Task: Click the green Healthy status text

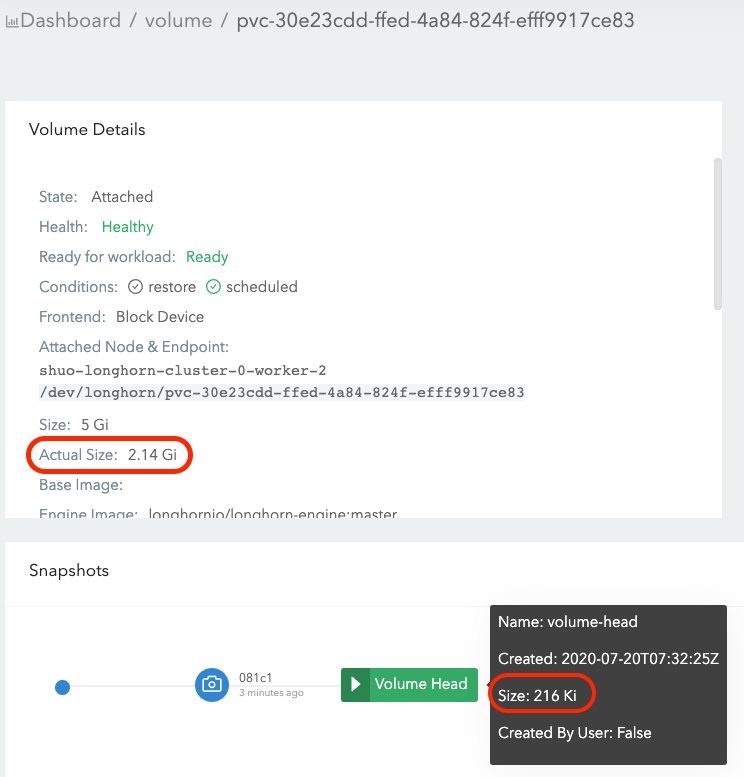Action: [x=127, y=227]
